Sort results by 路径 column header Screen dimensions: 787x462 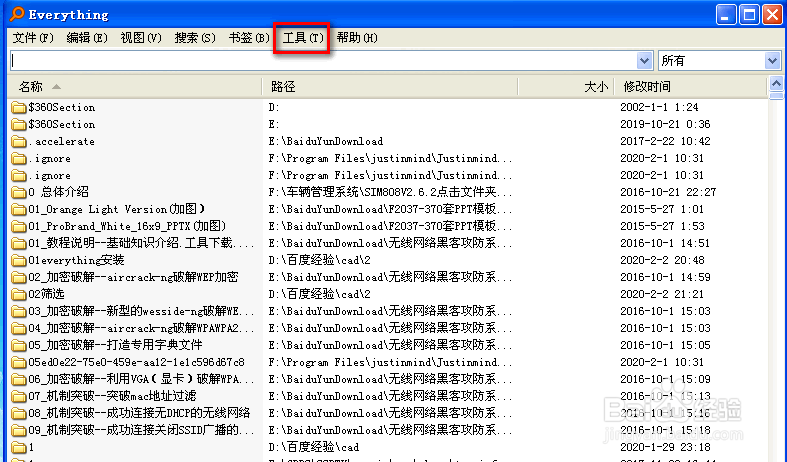[x=389, y=86]
